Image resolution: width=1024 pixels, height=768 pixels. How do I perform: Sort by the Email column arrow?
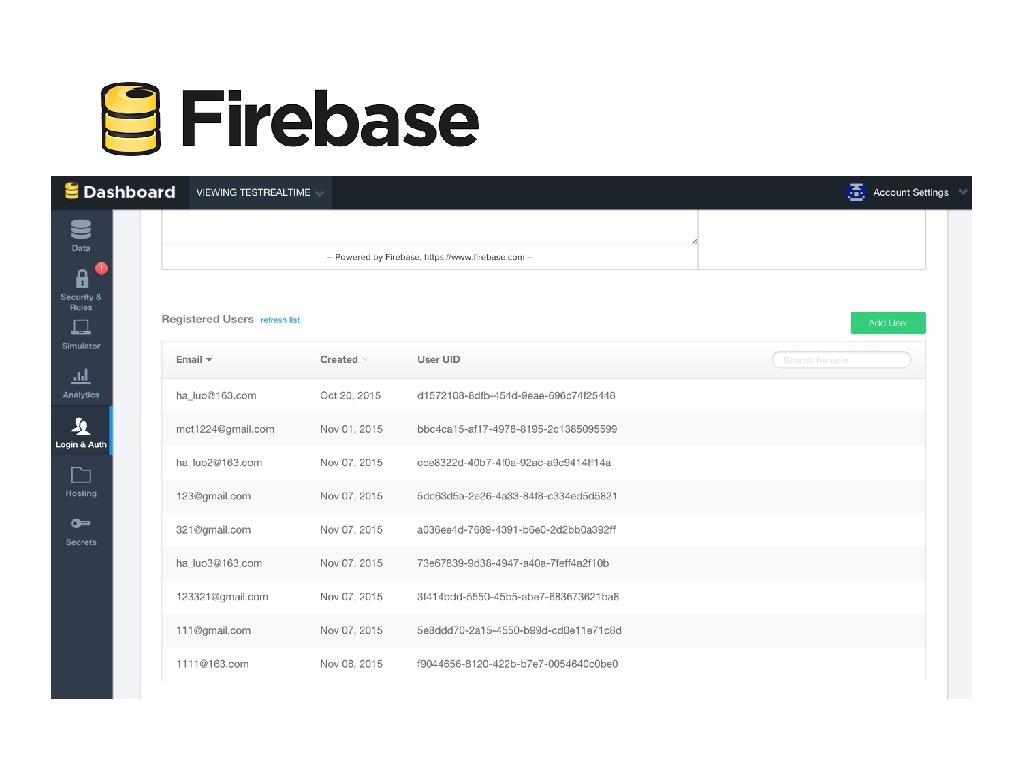[x=209, y=360]
